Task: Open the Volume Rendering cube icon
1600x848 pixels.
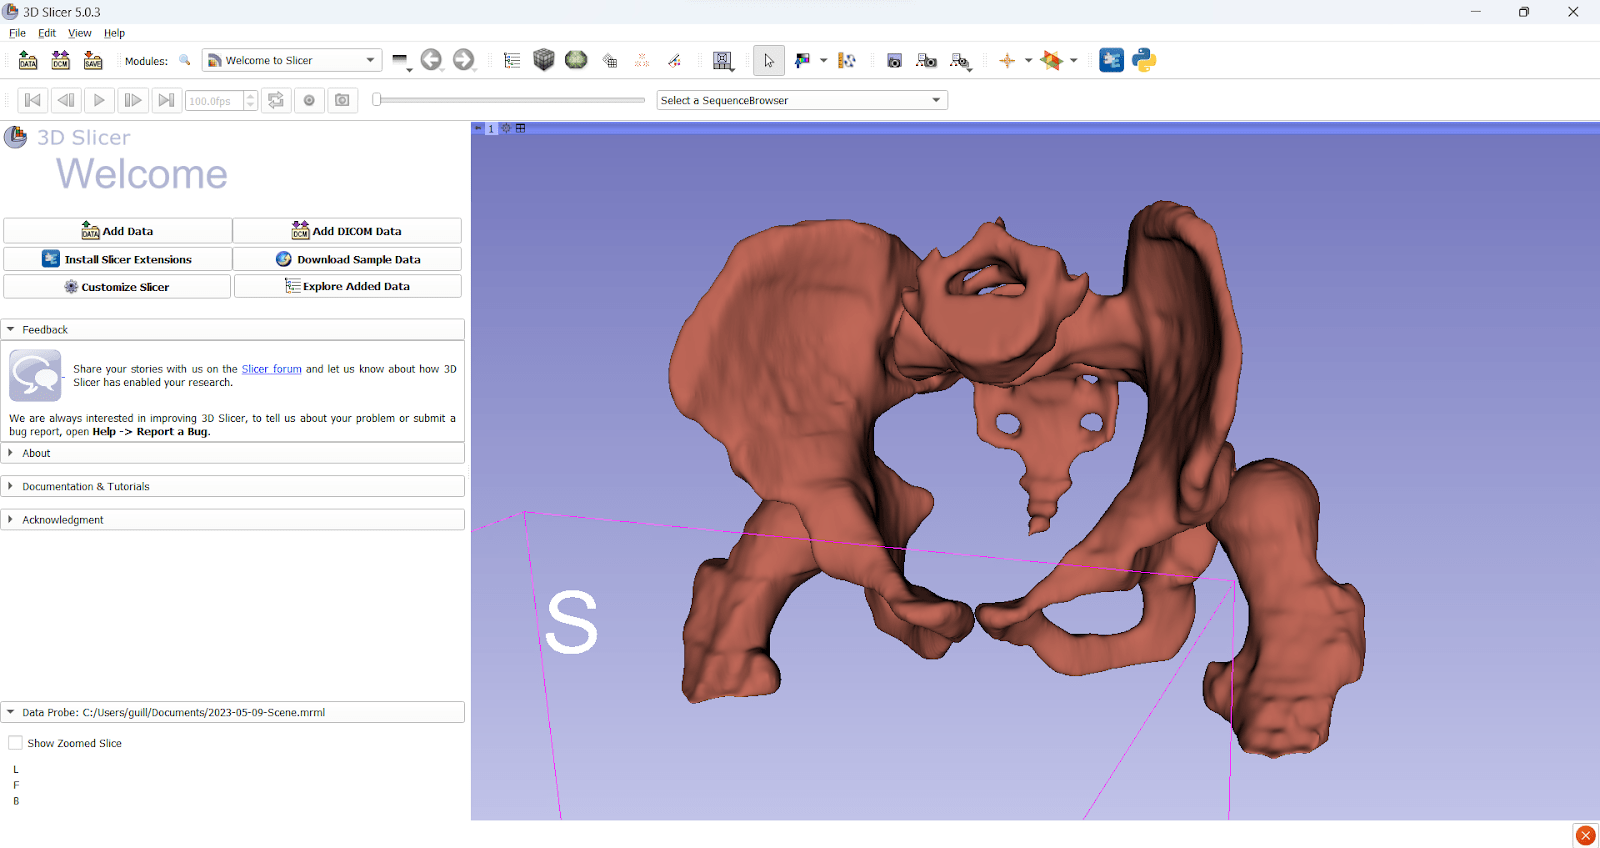Action: click(544, 60)
